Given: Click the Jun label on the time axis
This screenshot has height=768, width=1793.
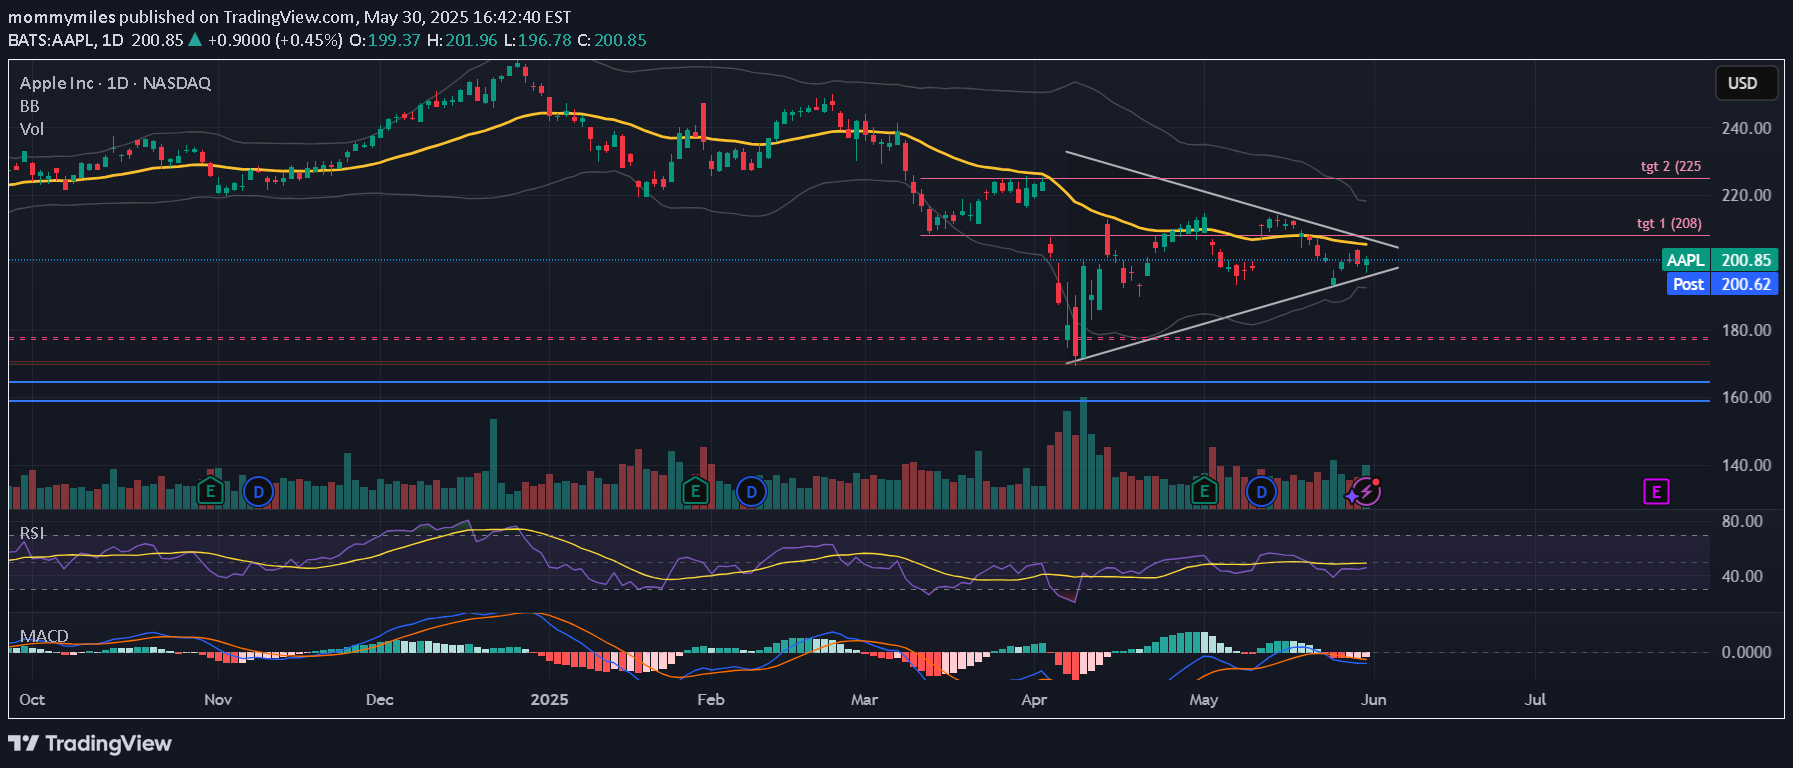Looking at the screenshot, I should (x=1374, y=699).
